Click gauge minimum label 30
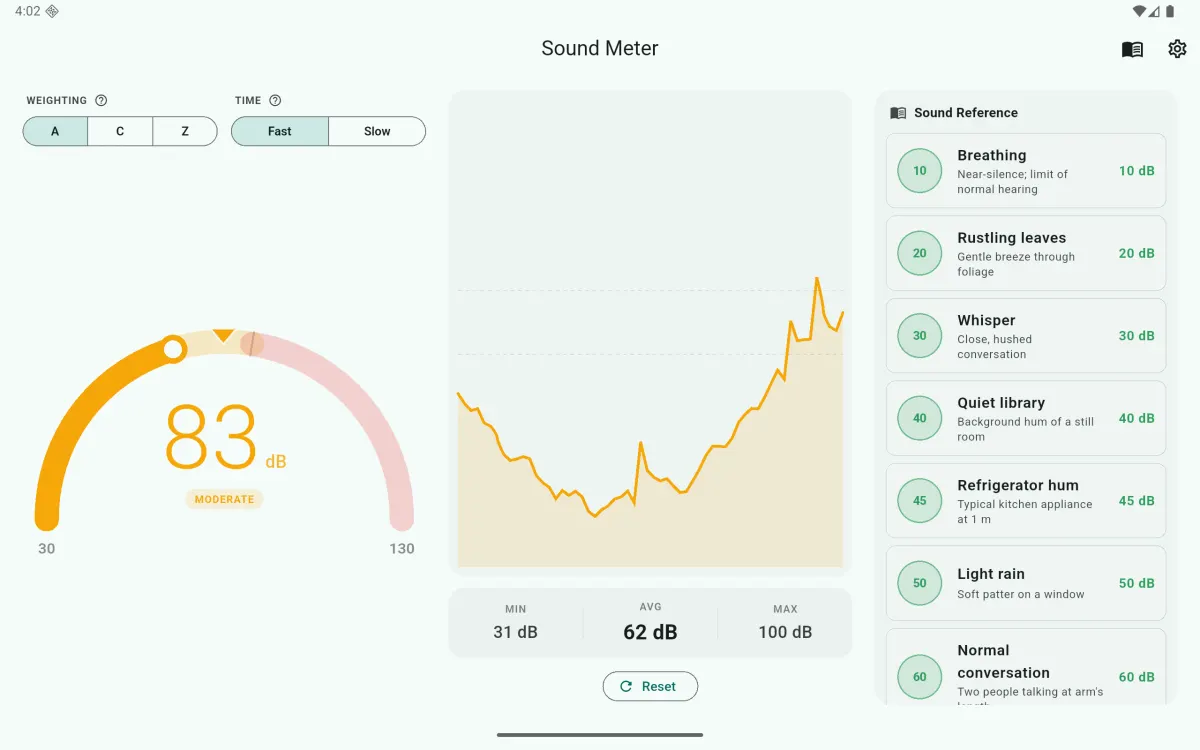1200x750 pixels. point(47,549)
